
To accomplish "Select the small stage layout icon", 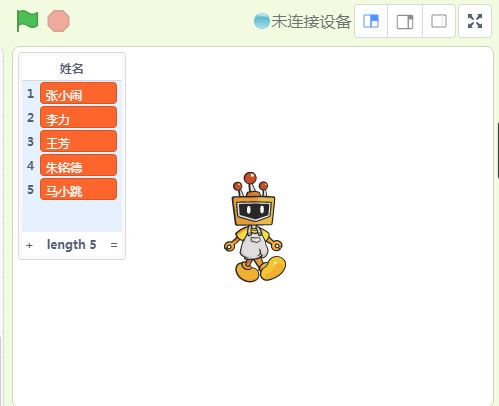I will tap(371, 21).
